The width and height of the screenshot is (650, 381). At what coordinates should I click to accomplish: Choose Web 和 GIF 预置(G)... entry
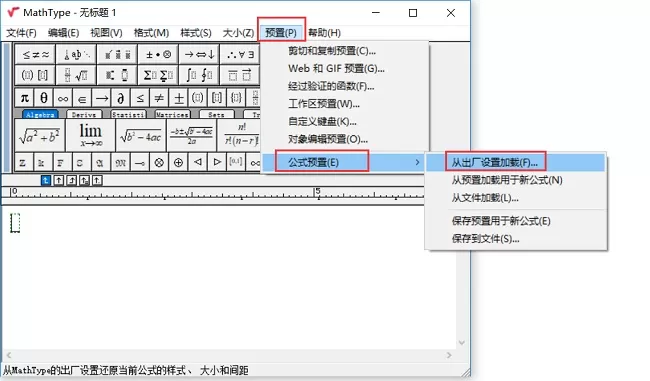coord(344,68)
